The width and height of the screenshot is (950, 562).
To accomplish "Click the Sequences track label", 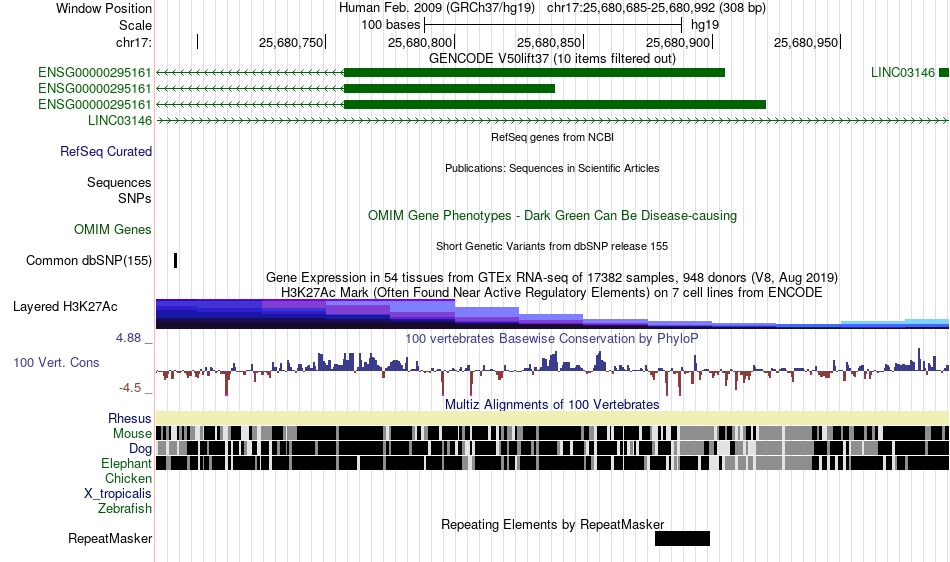I will tap(119, 182).
